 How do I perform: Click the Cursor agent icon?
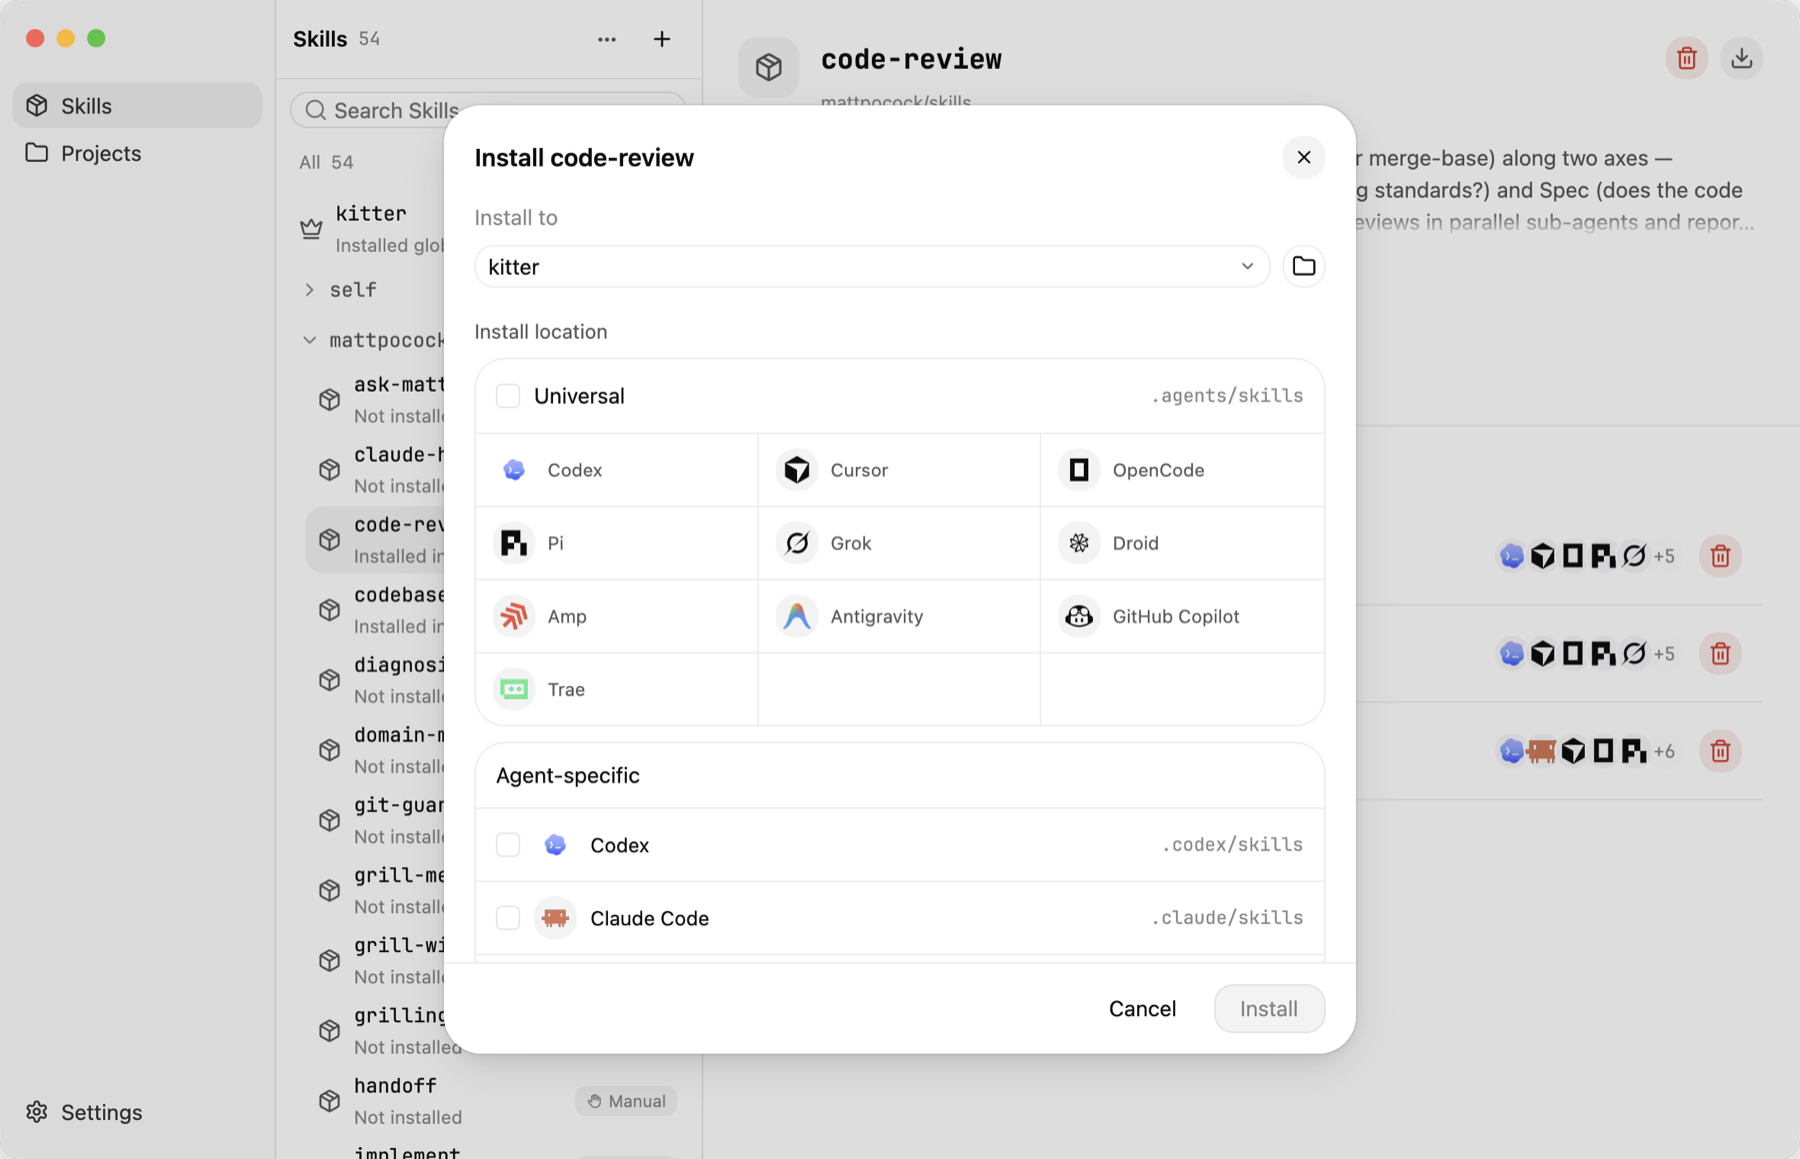pos(797,470)
